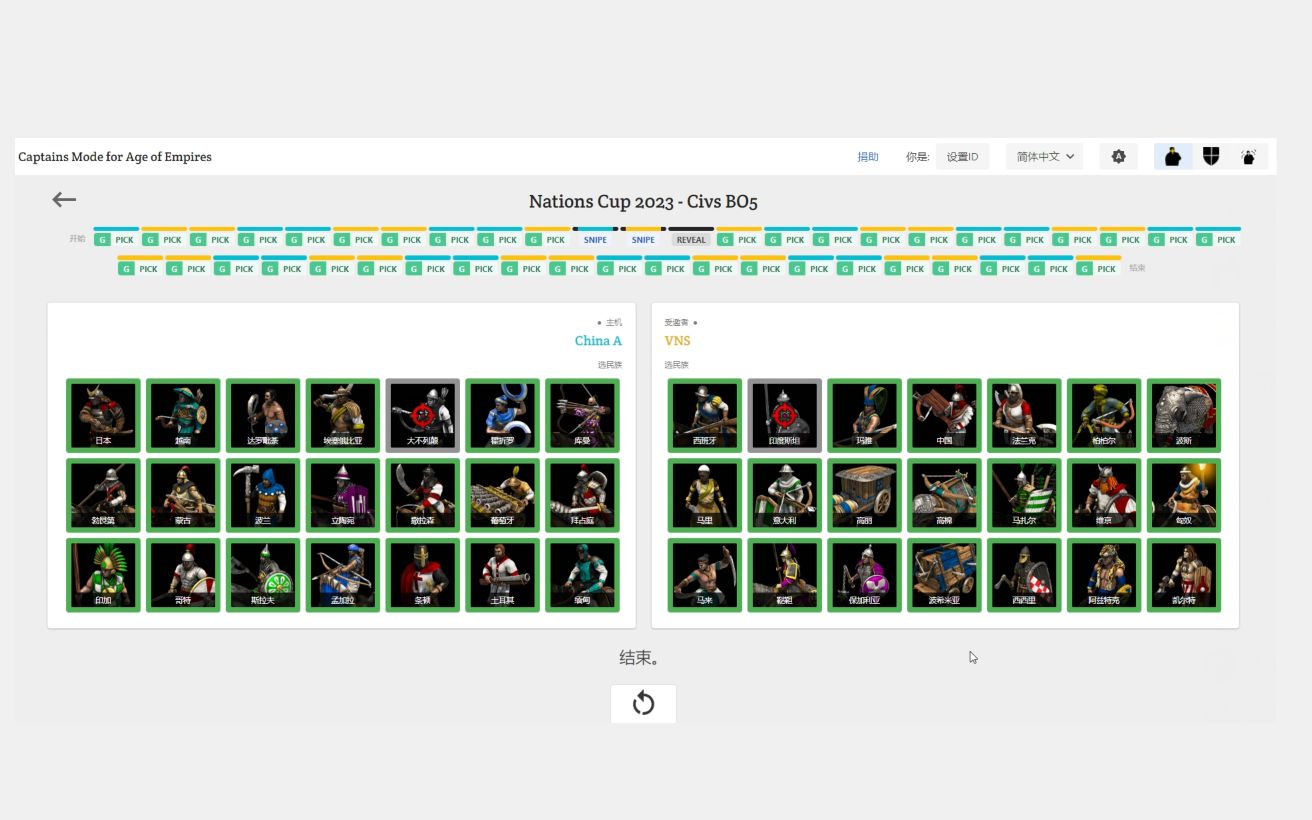This screenshot has width=1312, height=820.
Task: Select the 越南 civilization tile
Action: pos(183,415)
